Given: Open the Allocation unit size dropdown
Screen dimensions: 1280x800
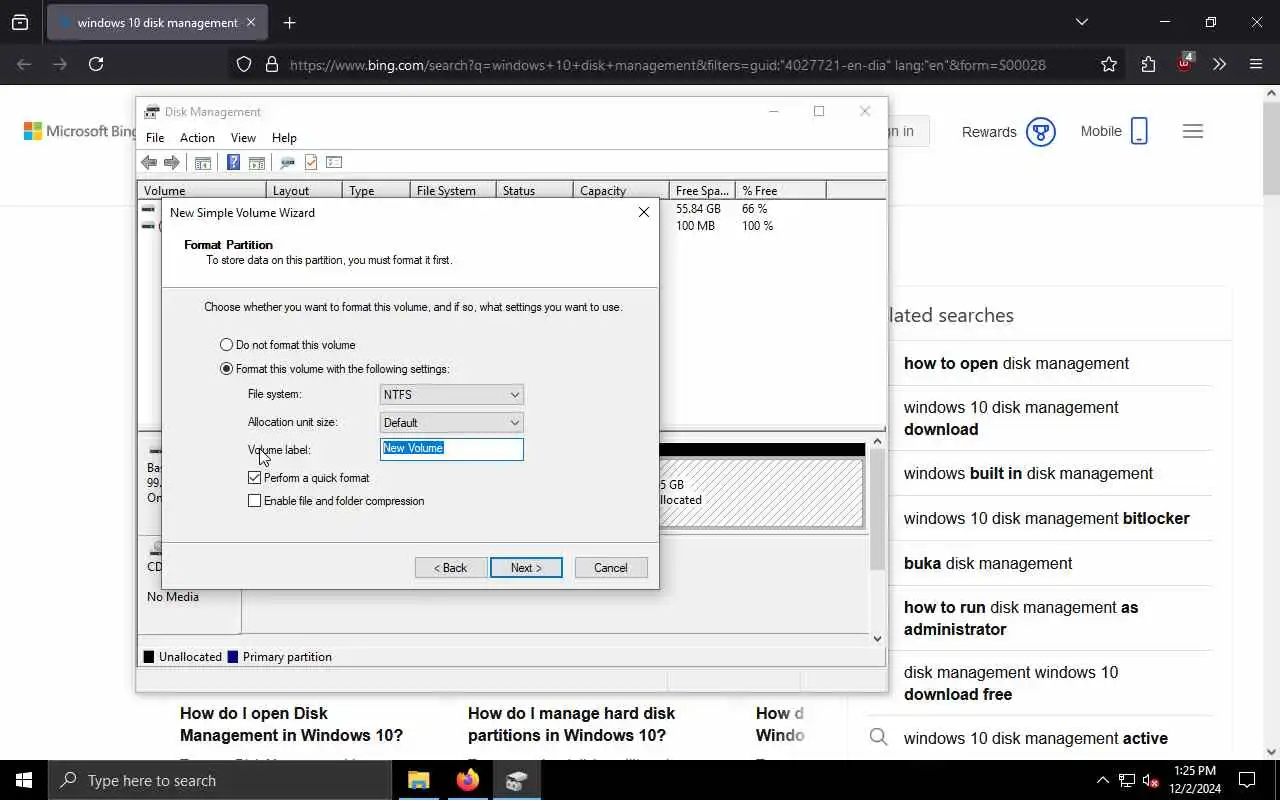Looking at the screenshot, I should tap(452, 423).
